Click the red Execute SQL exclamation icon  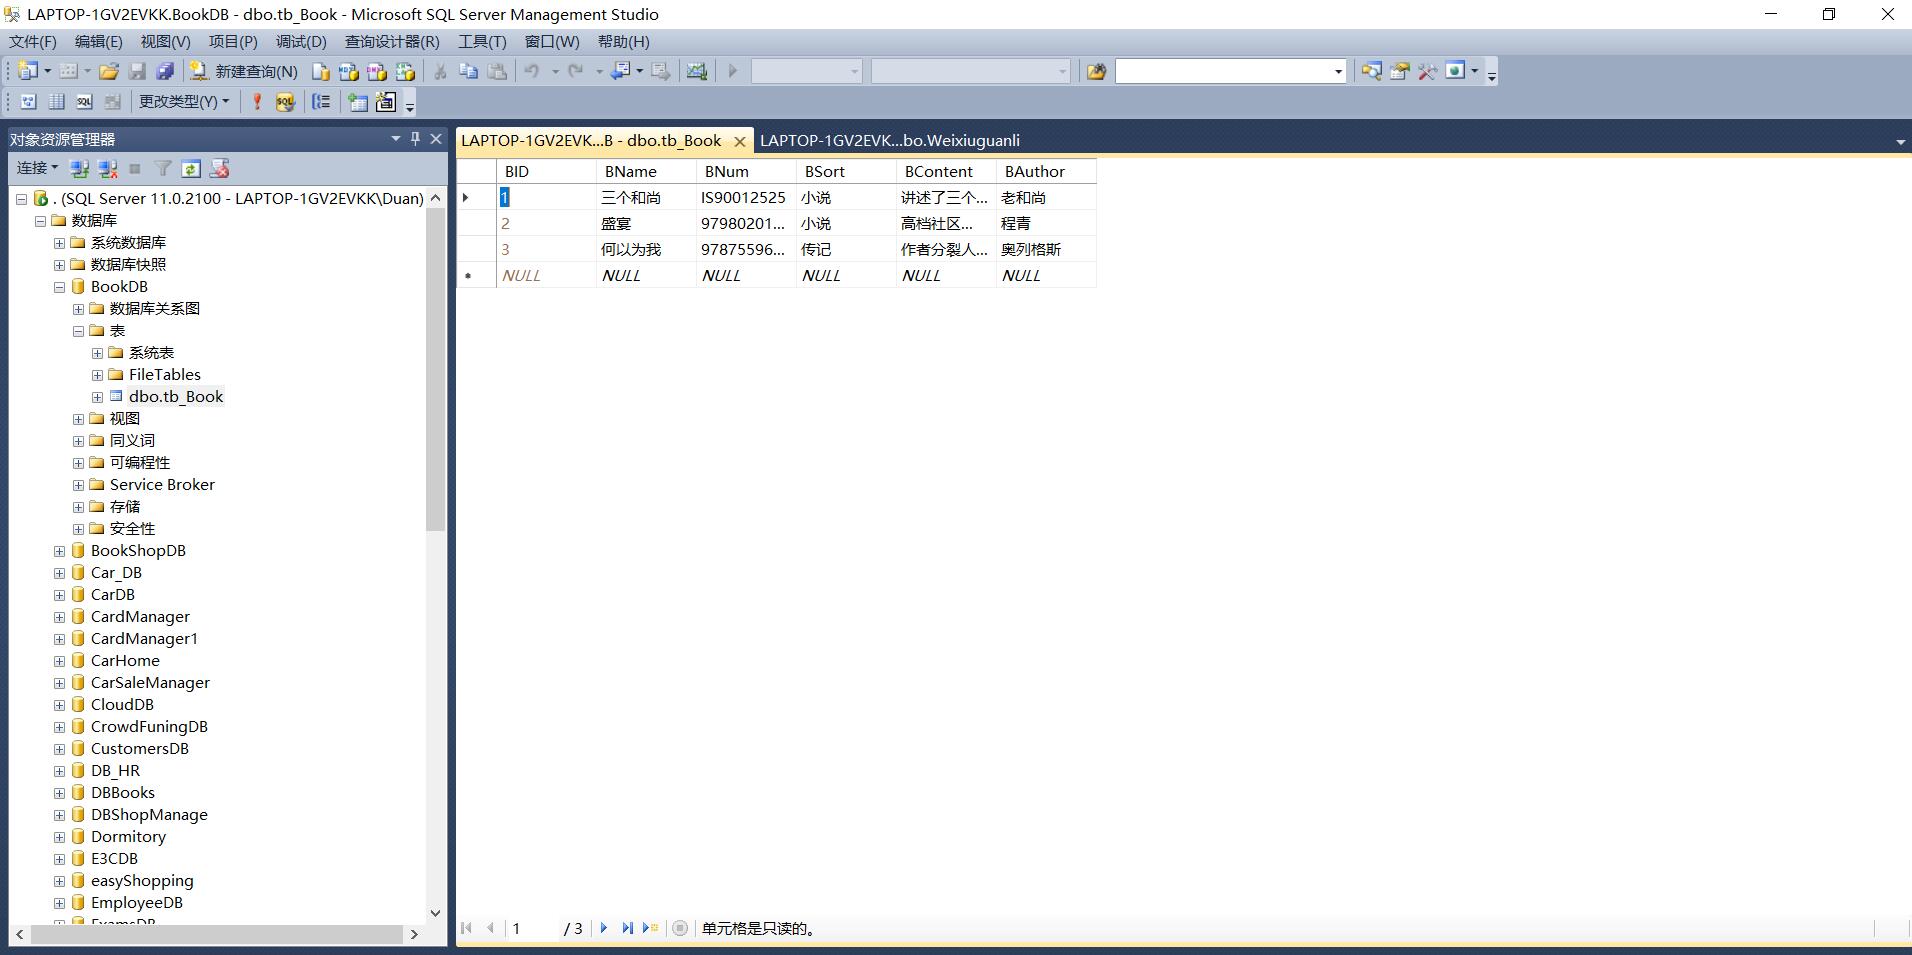[x=257, y=101]
